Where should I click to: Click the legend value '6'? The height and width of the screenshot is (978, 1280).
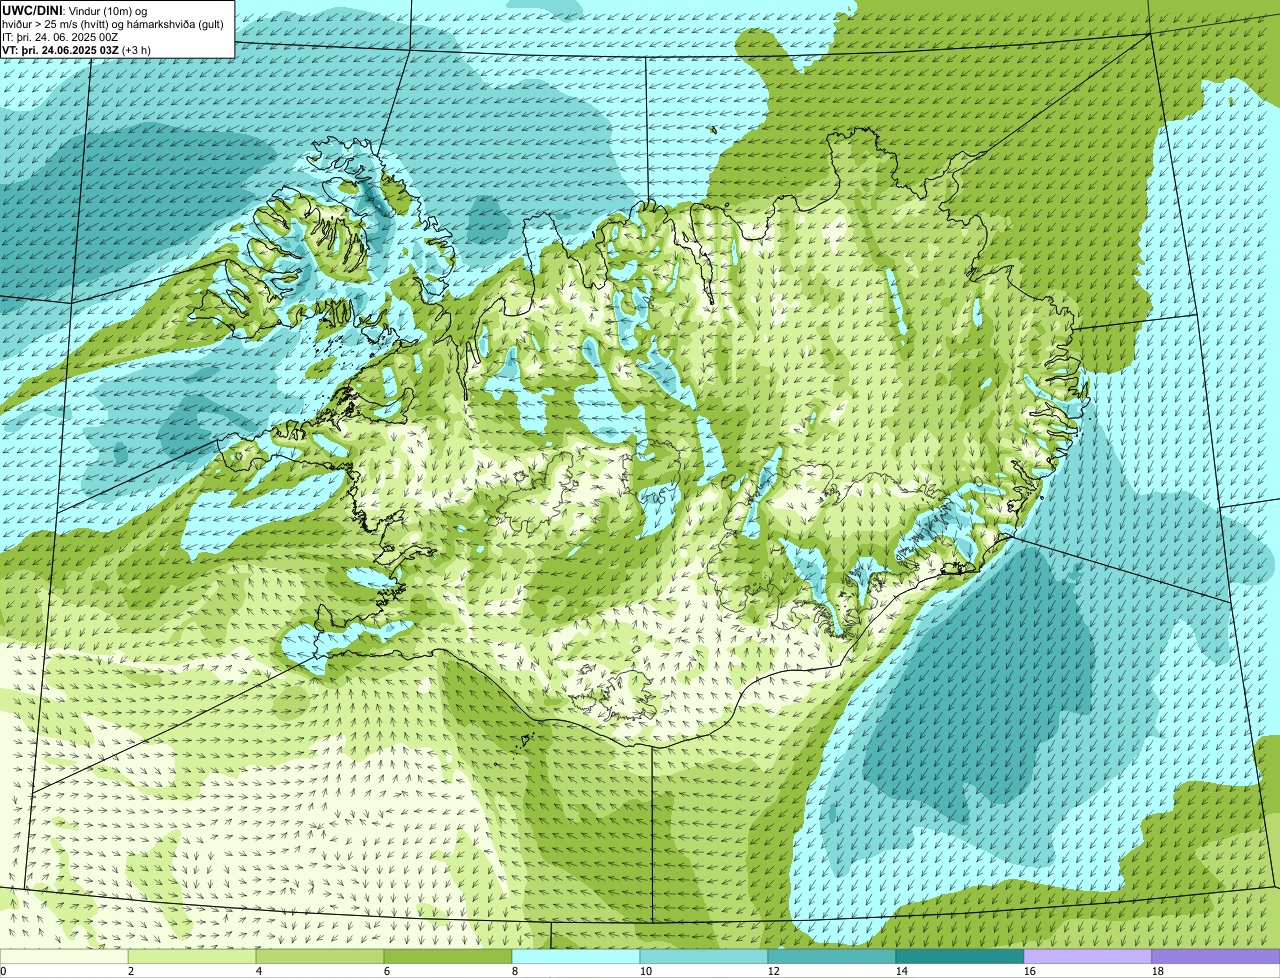click(x=387, y=971)
